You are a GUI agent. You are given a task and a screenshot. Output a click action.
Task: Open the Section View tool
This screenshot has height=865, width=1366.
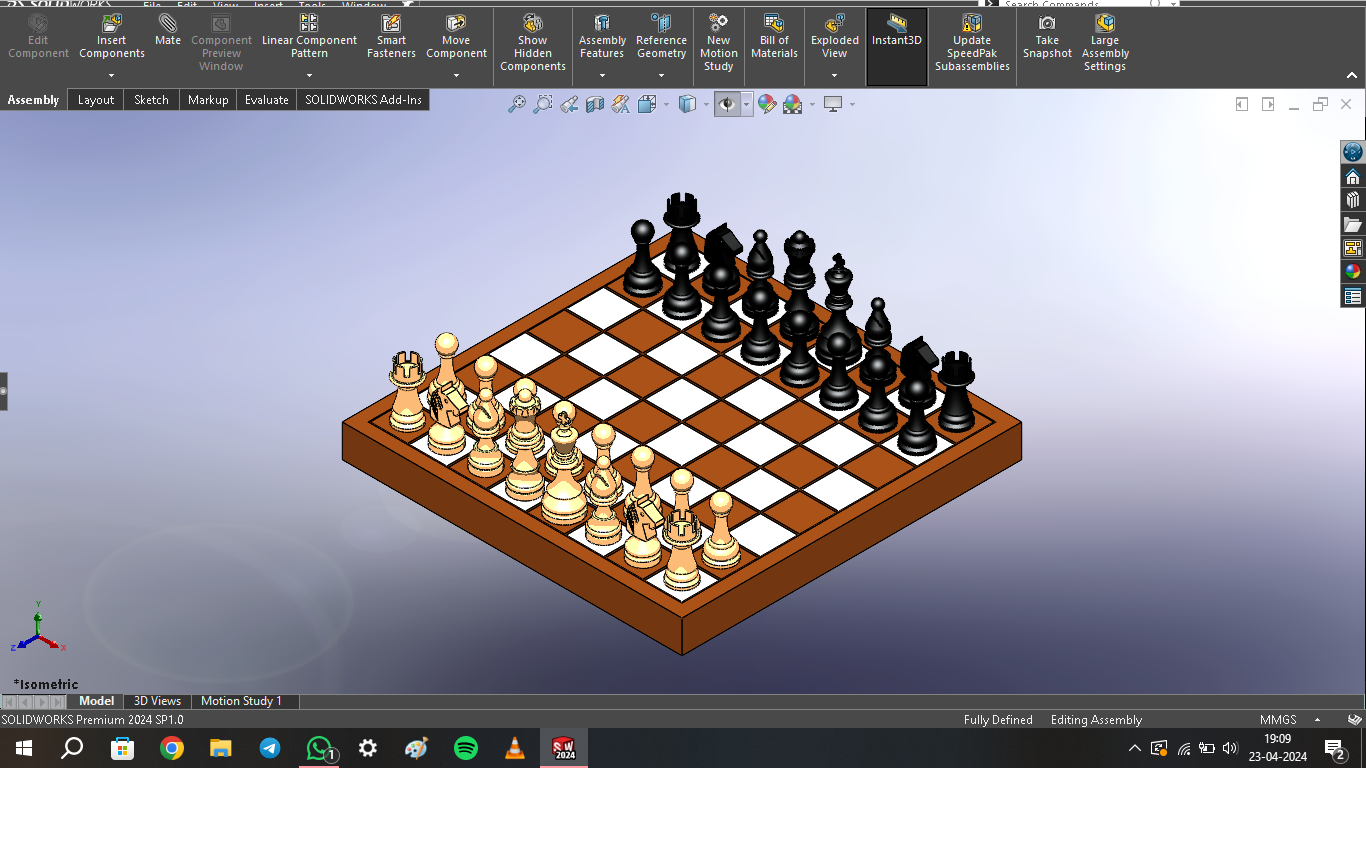click(595, 103)
